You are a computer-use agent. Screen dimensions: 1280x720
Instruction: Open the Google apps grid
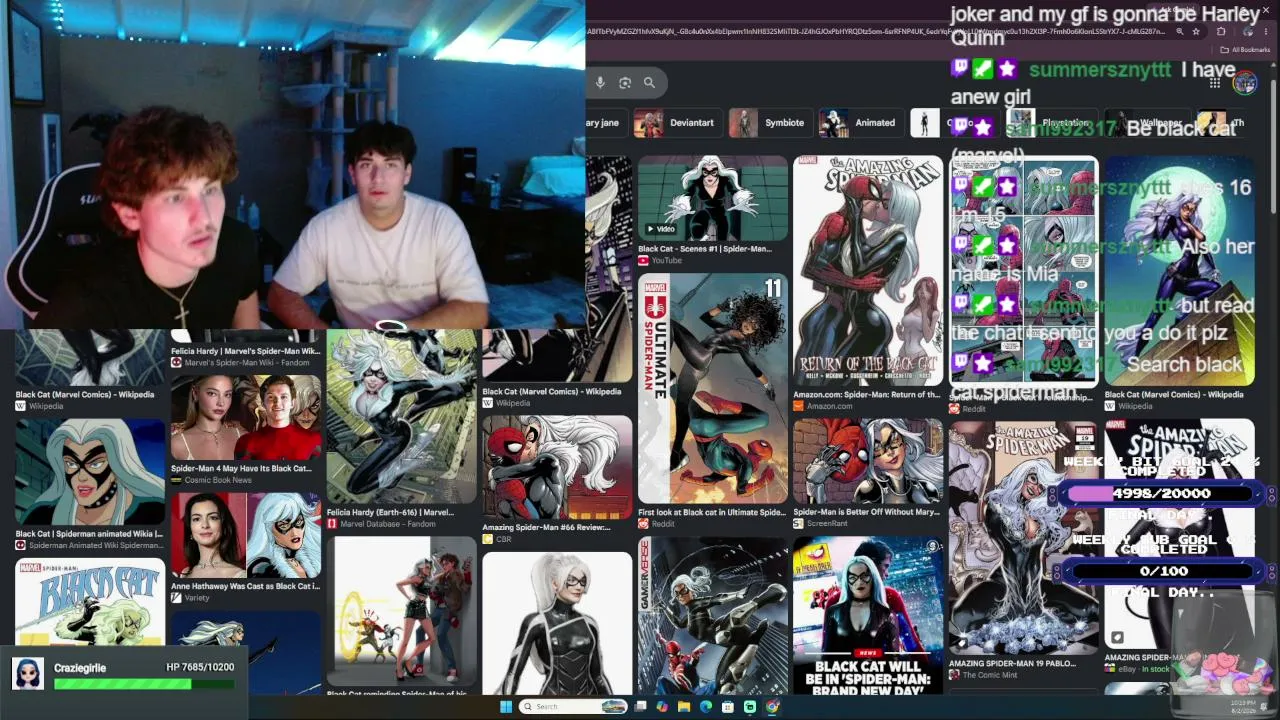[x=1215, y=83]
